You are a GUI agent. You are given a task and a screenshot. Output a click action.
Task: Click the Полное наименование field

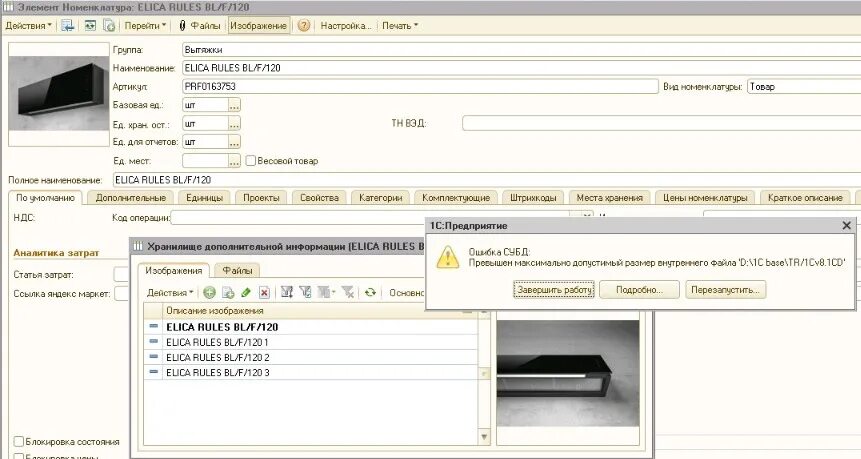[x=487, y=180]
